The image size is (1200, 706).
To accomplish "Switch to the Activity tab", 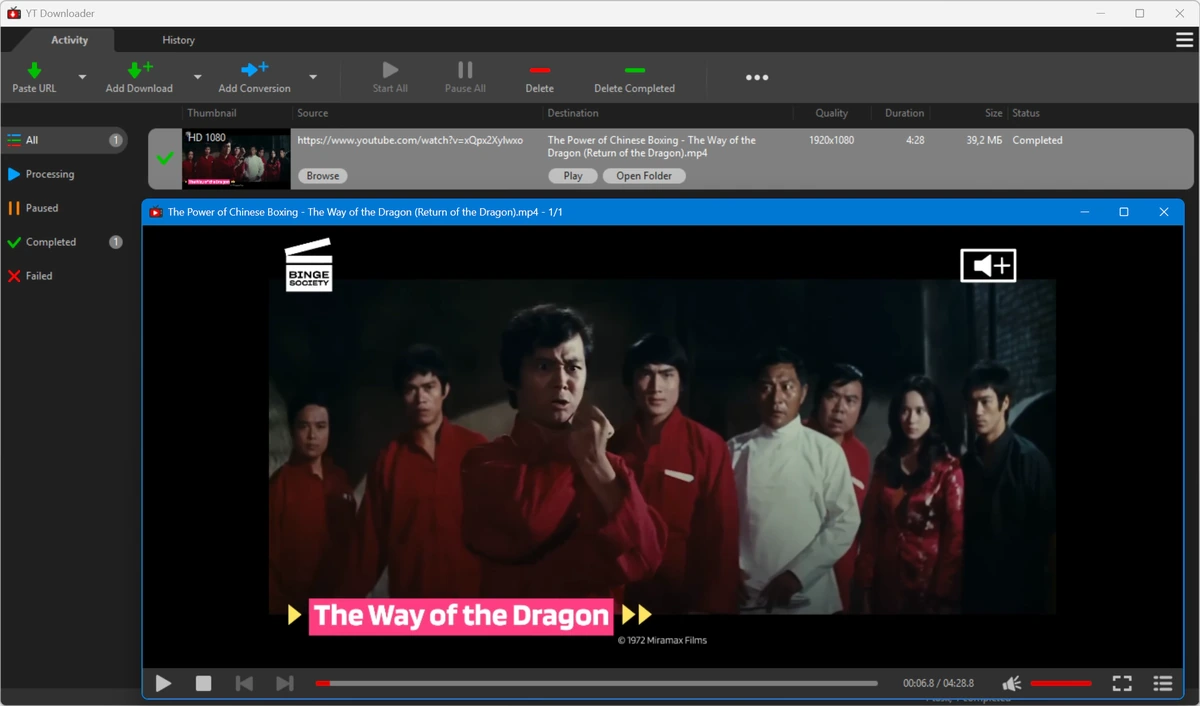I will click(70, 40).
